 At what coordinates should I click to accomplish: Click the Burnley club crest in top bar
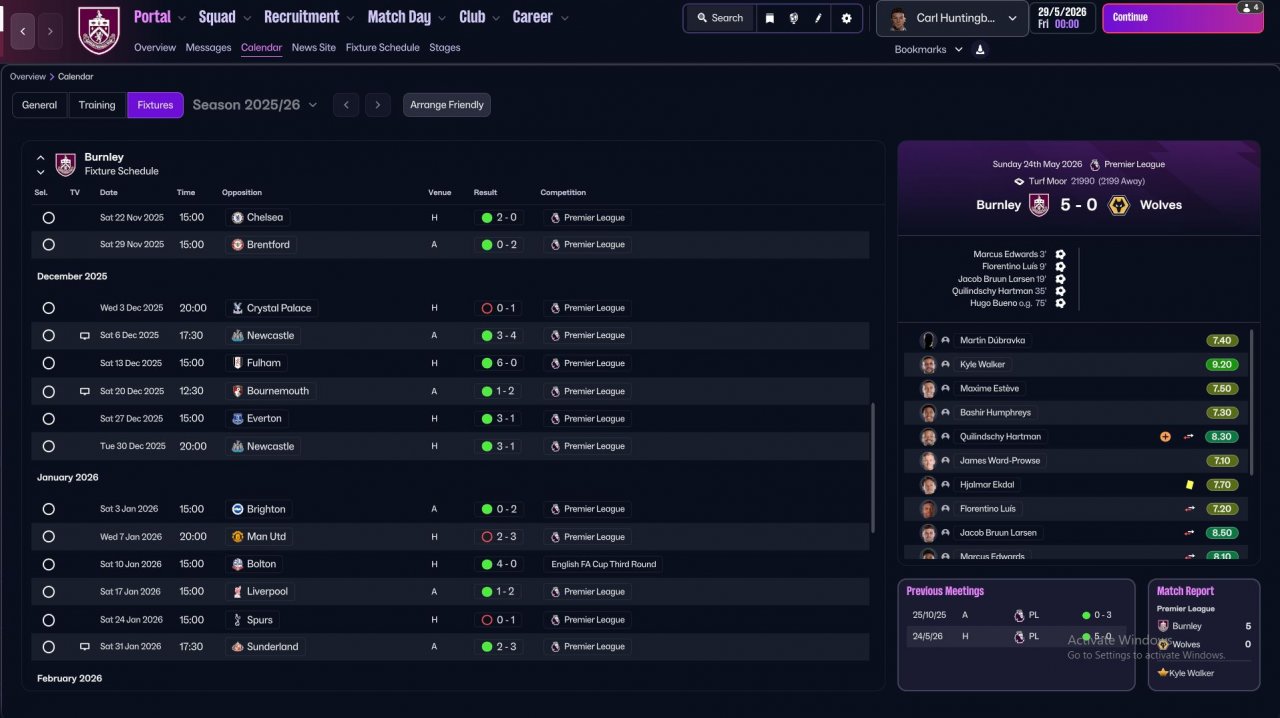click(x=98, y=31)
